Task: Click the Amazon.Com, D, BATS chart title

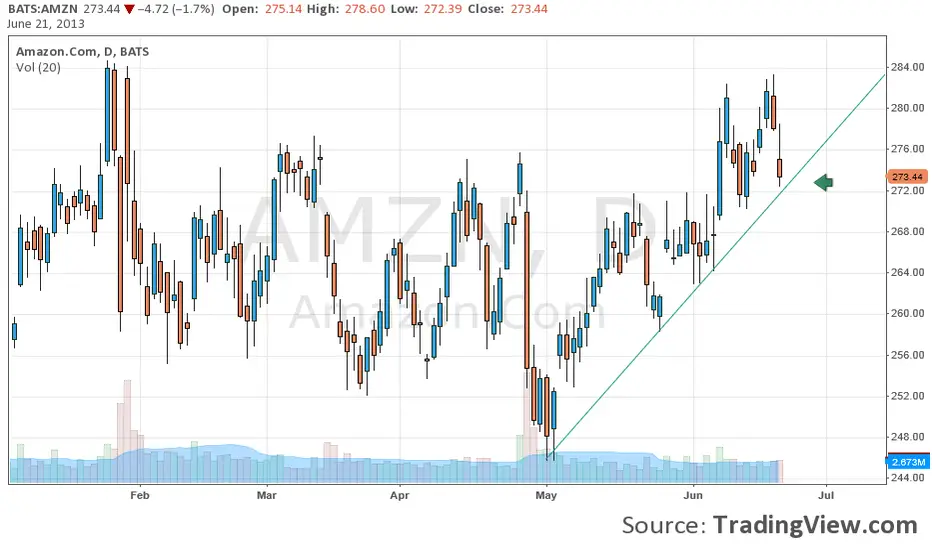Action: point(82,52)
